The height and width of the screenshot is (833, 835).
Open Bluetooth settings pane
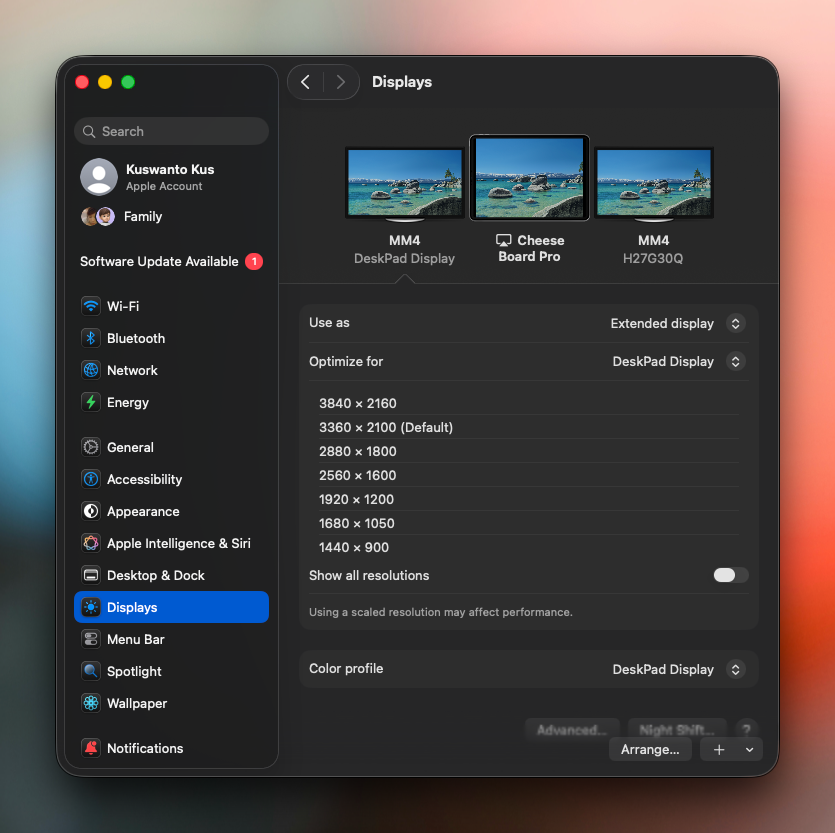(x=171, y=338)
